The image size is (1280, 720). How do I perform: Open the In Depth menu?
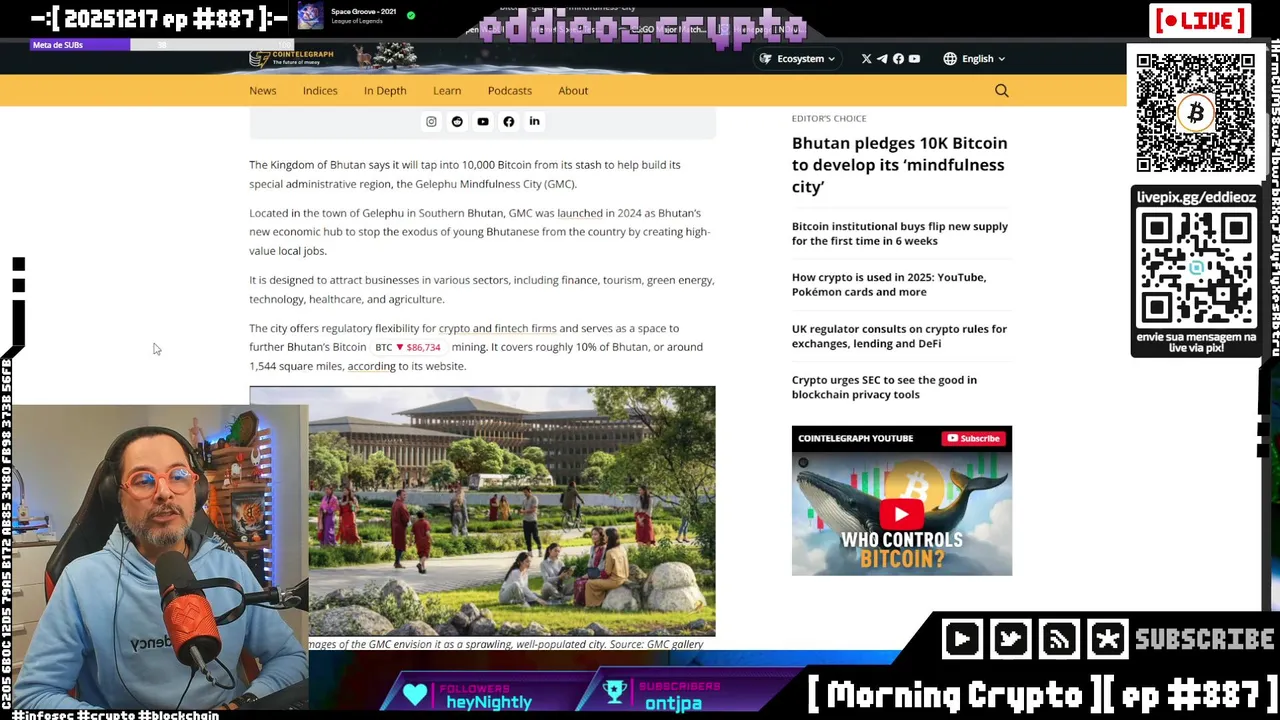pos(385,90)
